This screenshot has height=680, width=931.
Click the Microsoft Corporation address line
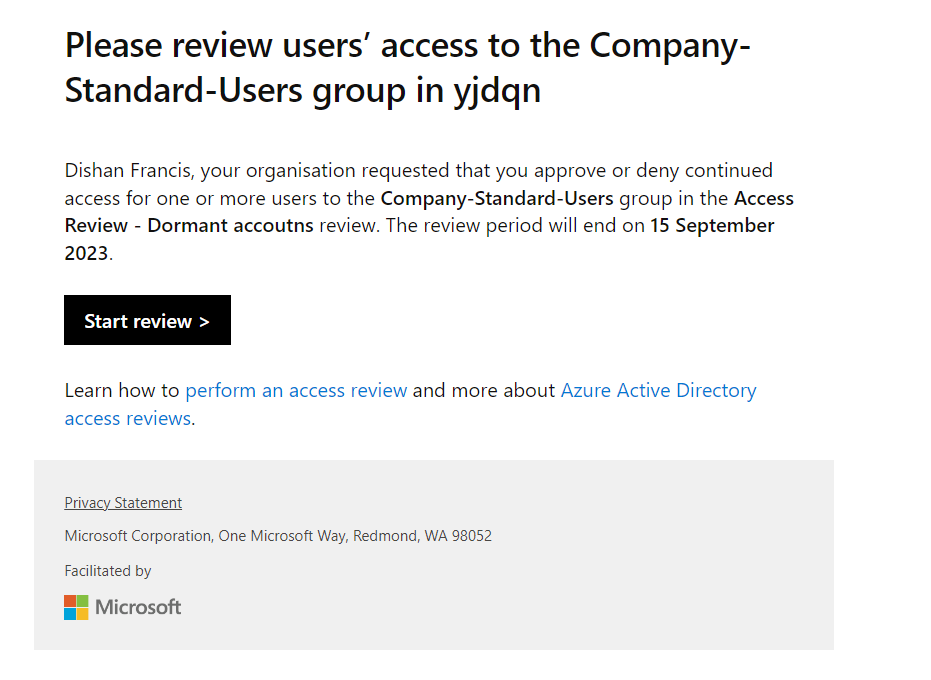[x=278, y=536]
